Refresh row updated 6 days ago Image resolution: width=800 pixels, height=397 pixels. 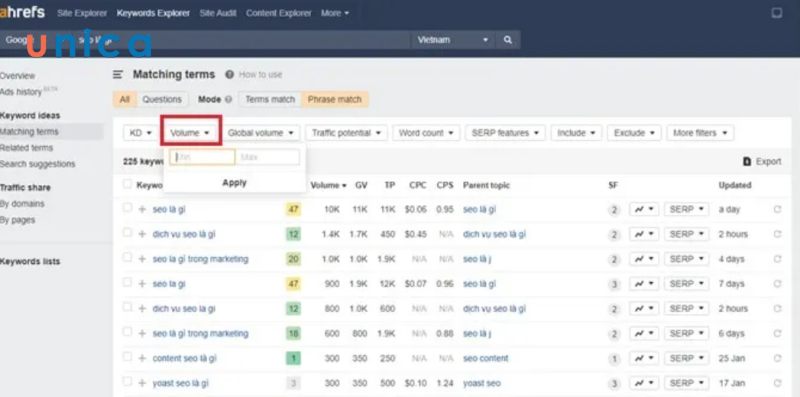tap(777, 333)
